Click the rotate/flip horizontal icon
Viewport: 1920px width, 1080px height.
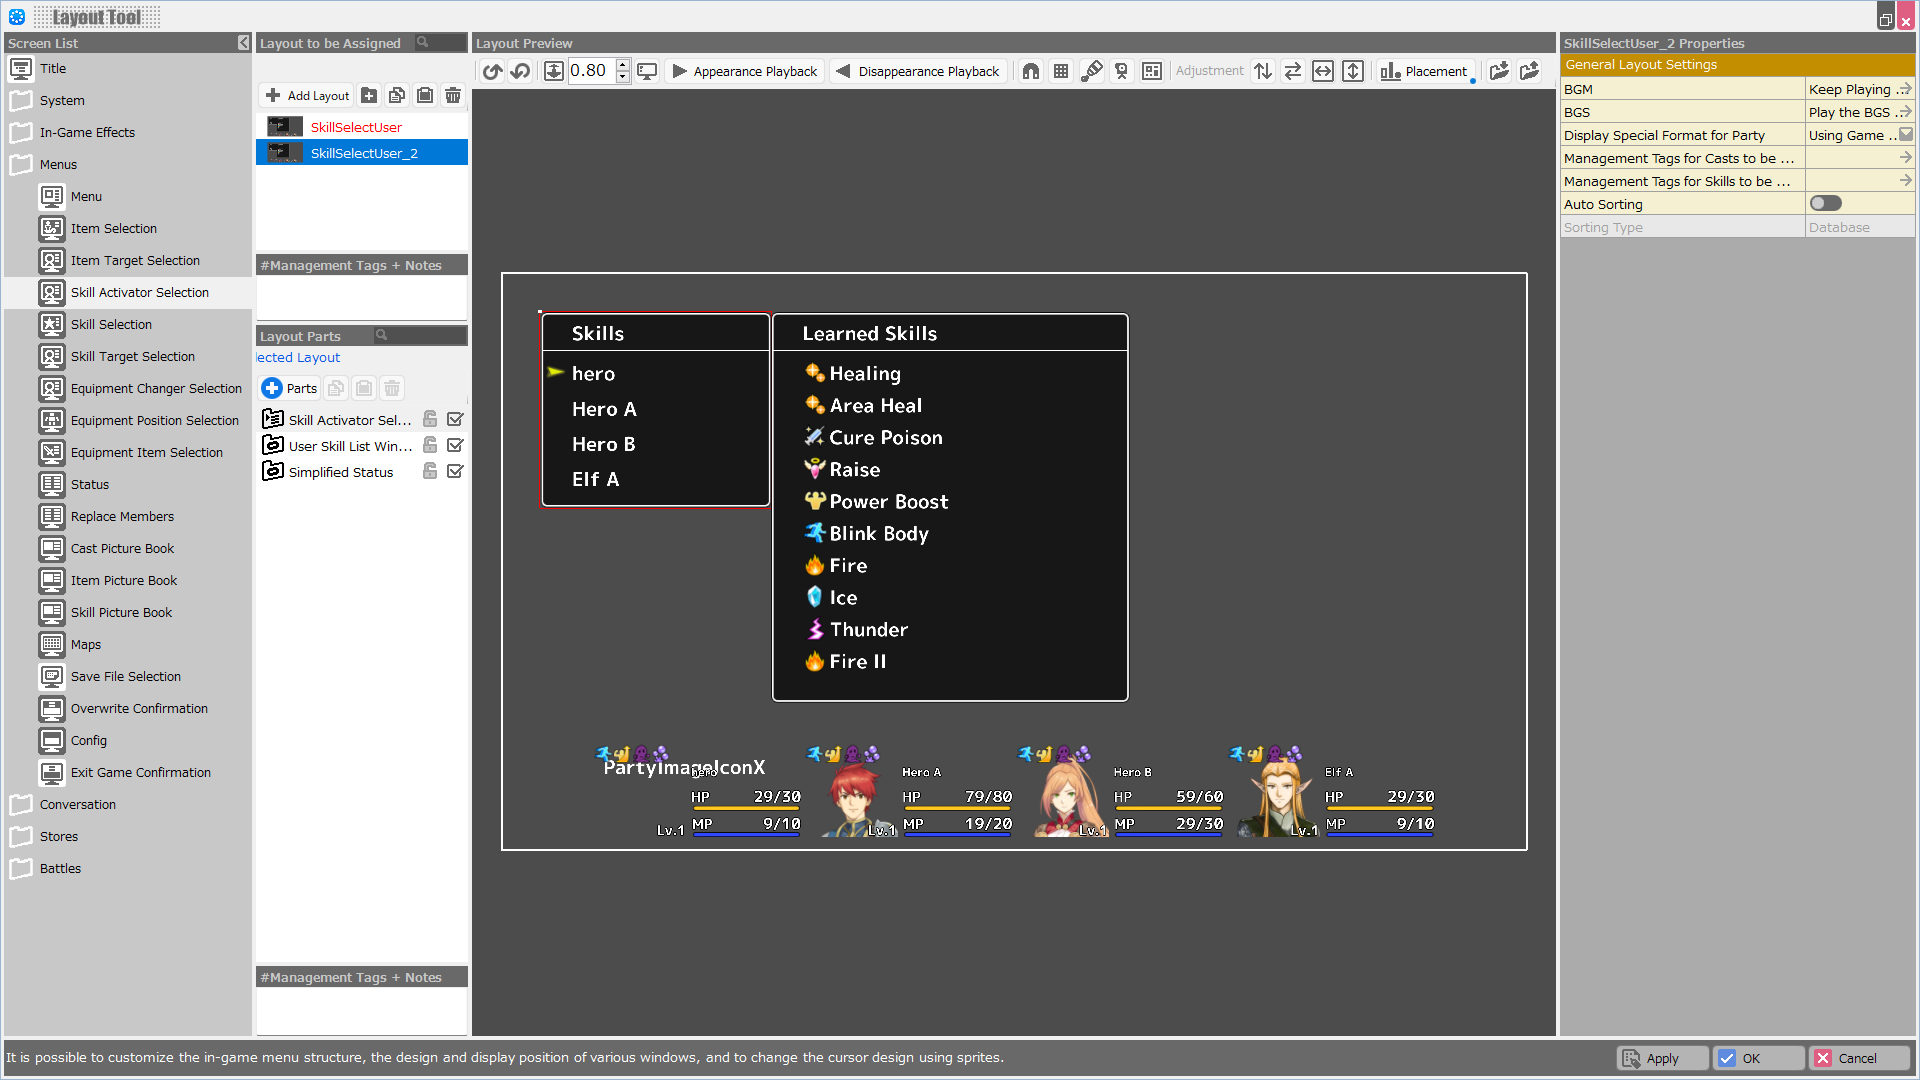1323,71
